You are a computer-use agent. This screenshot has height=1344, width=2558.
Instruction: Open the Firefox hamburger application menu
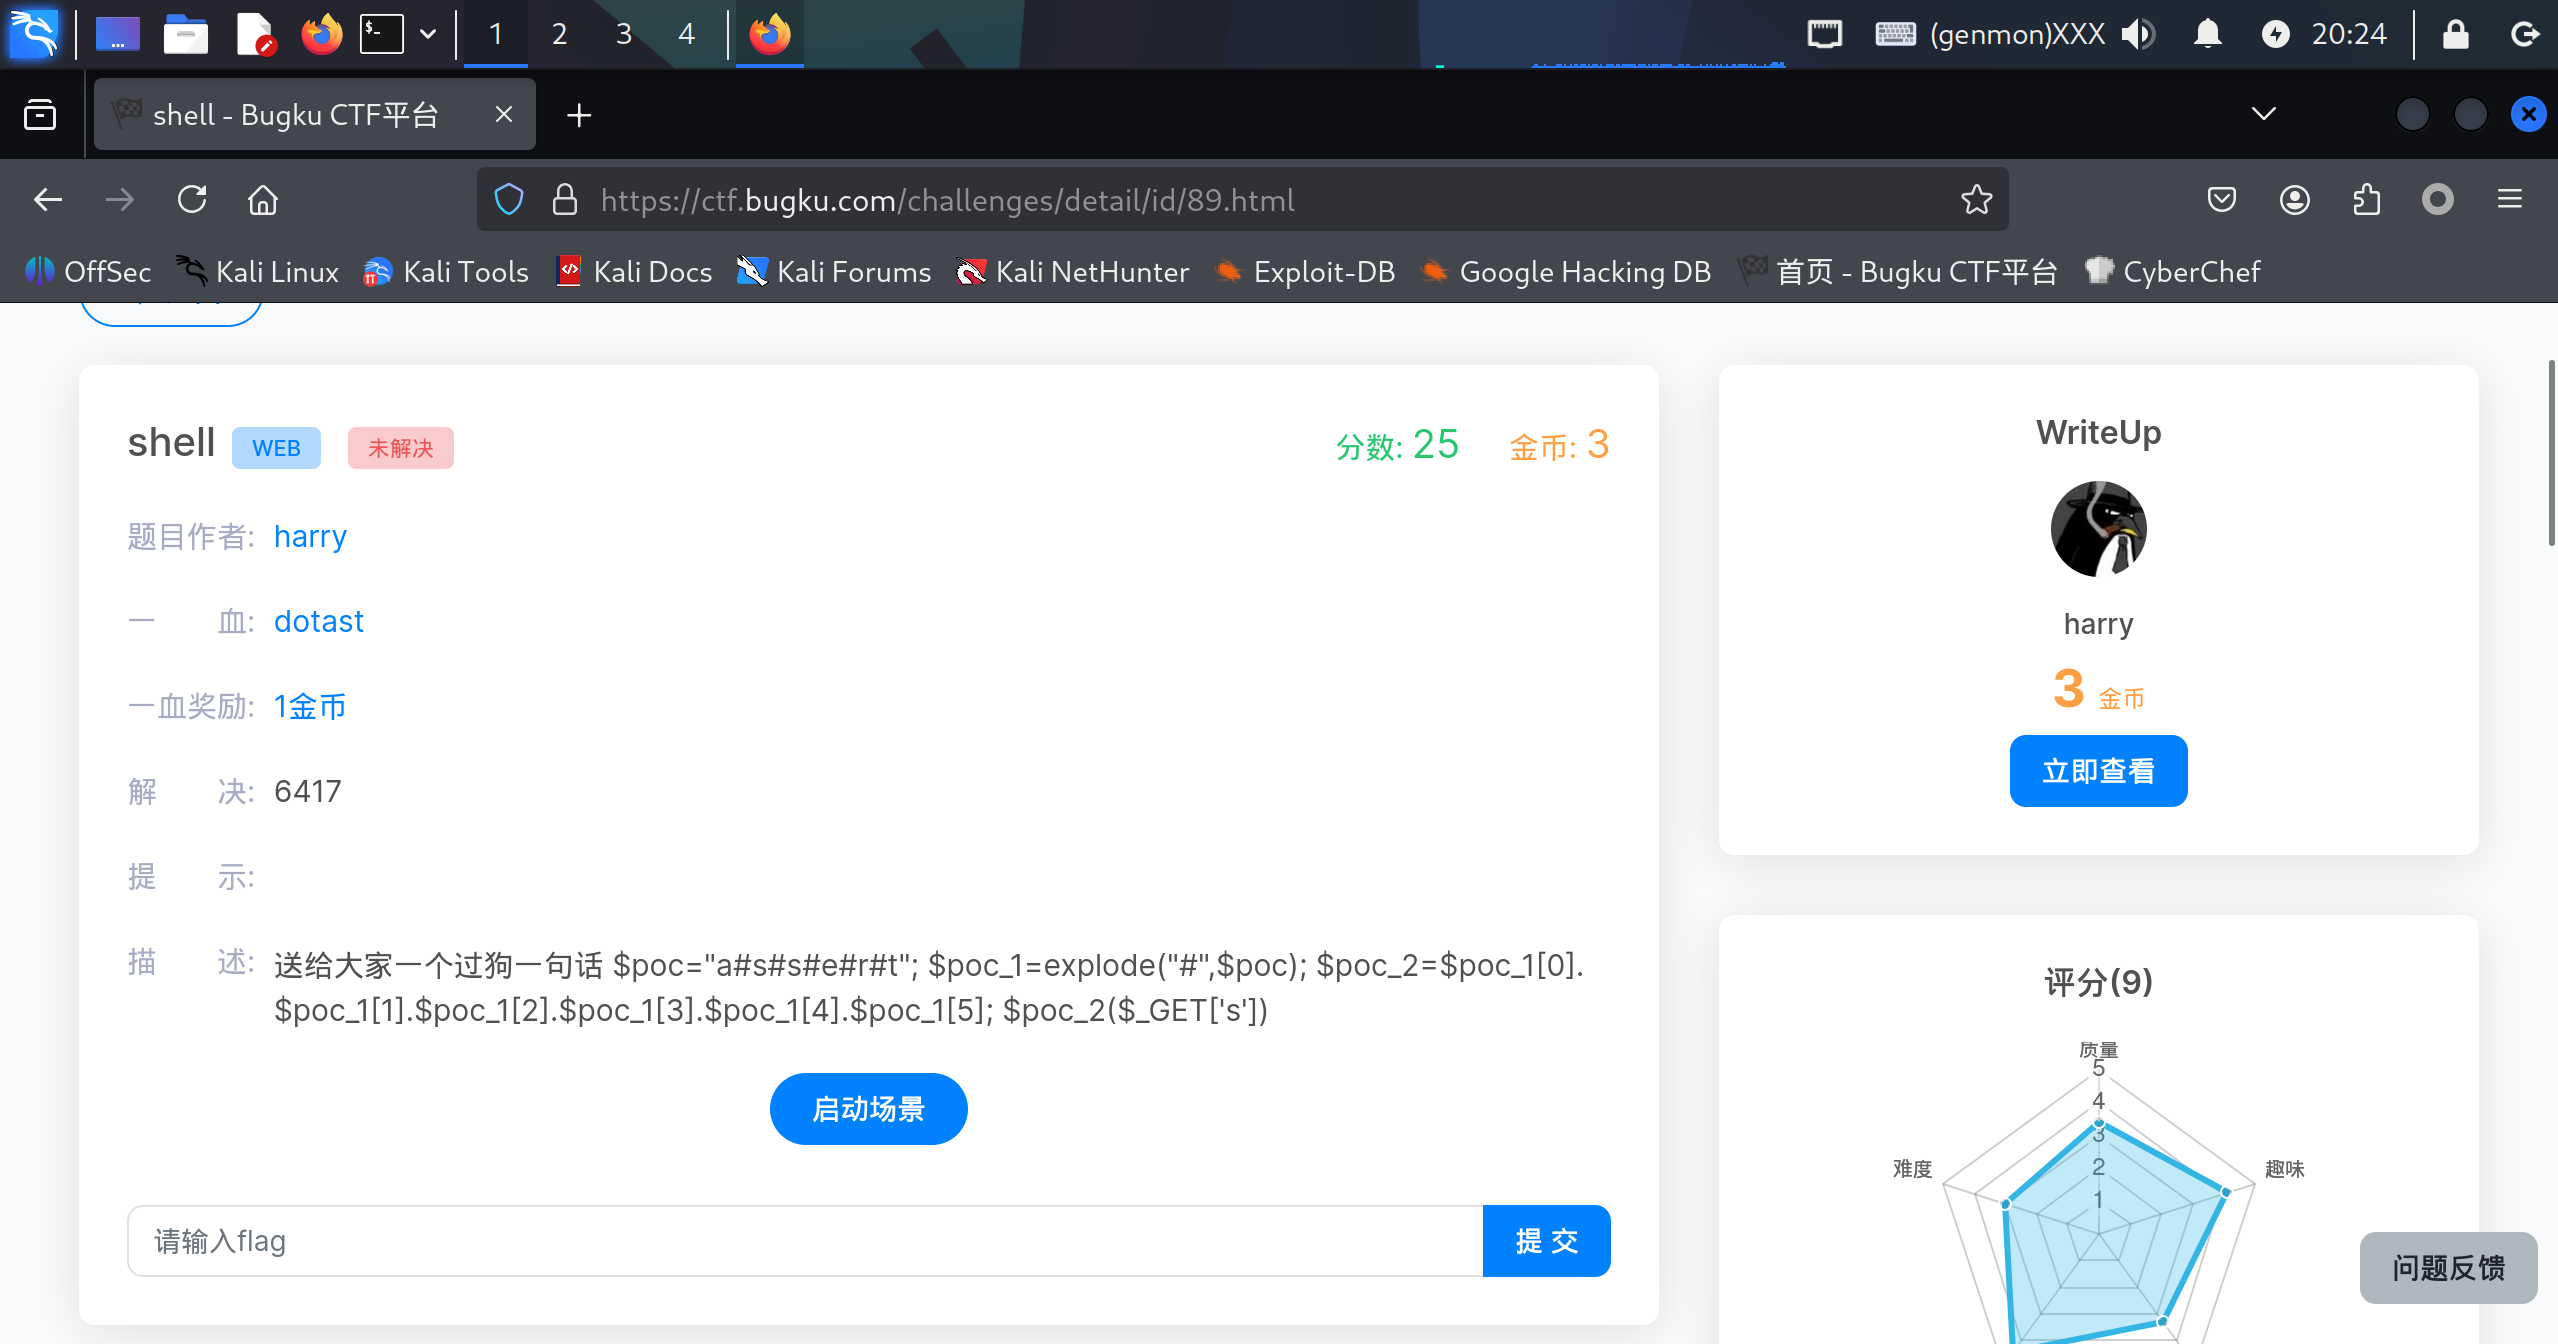2509,200
